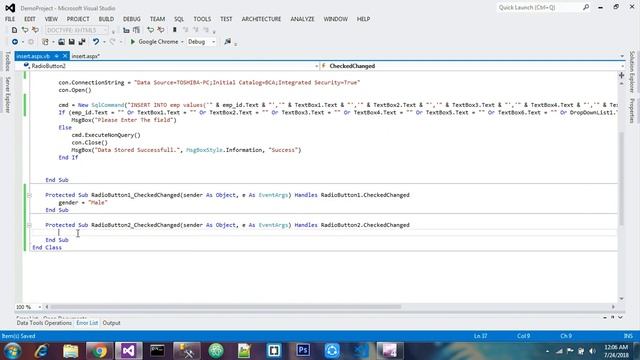The height and width of the screenshot is (360, 640).
Task: Collapse the RadioButton1_CheckedChanged sub
Action: point(29,195)
